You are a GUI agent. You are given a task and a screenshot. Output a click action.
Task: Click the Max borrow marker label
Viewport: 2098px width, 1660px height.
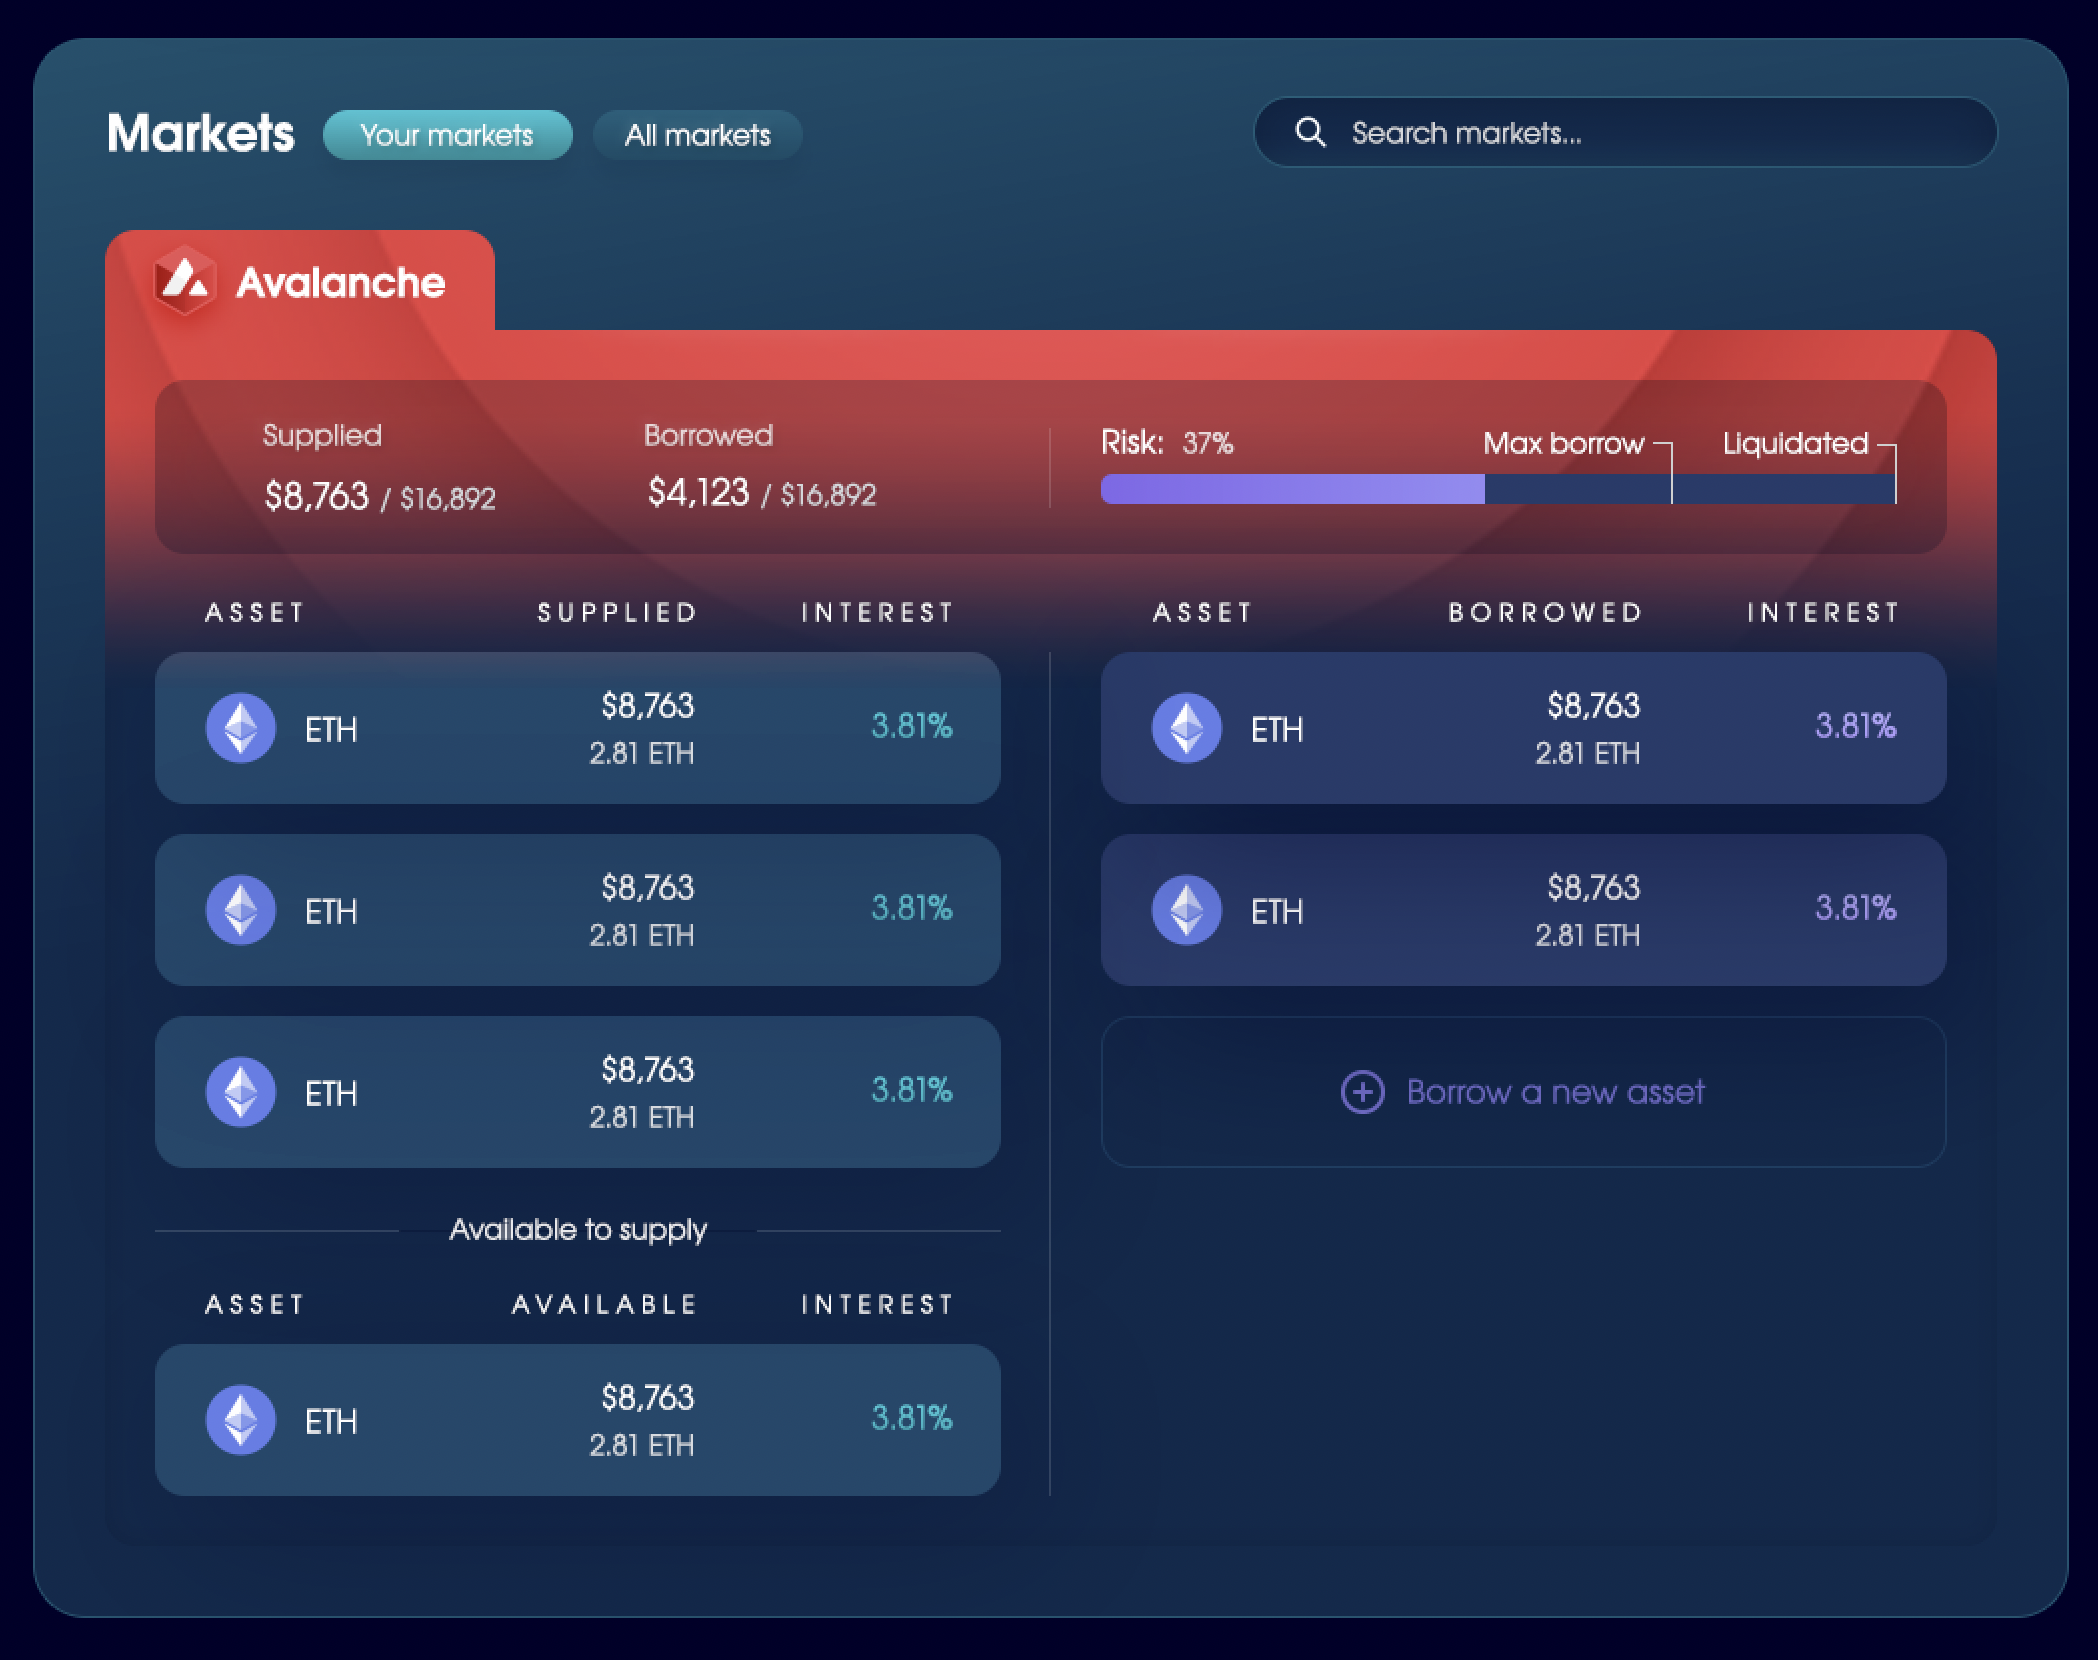click(1563, 443)
